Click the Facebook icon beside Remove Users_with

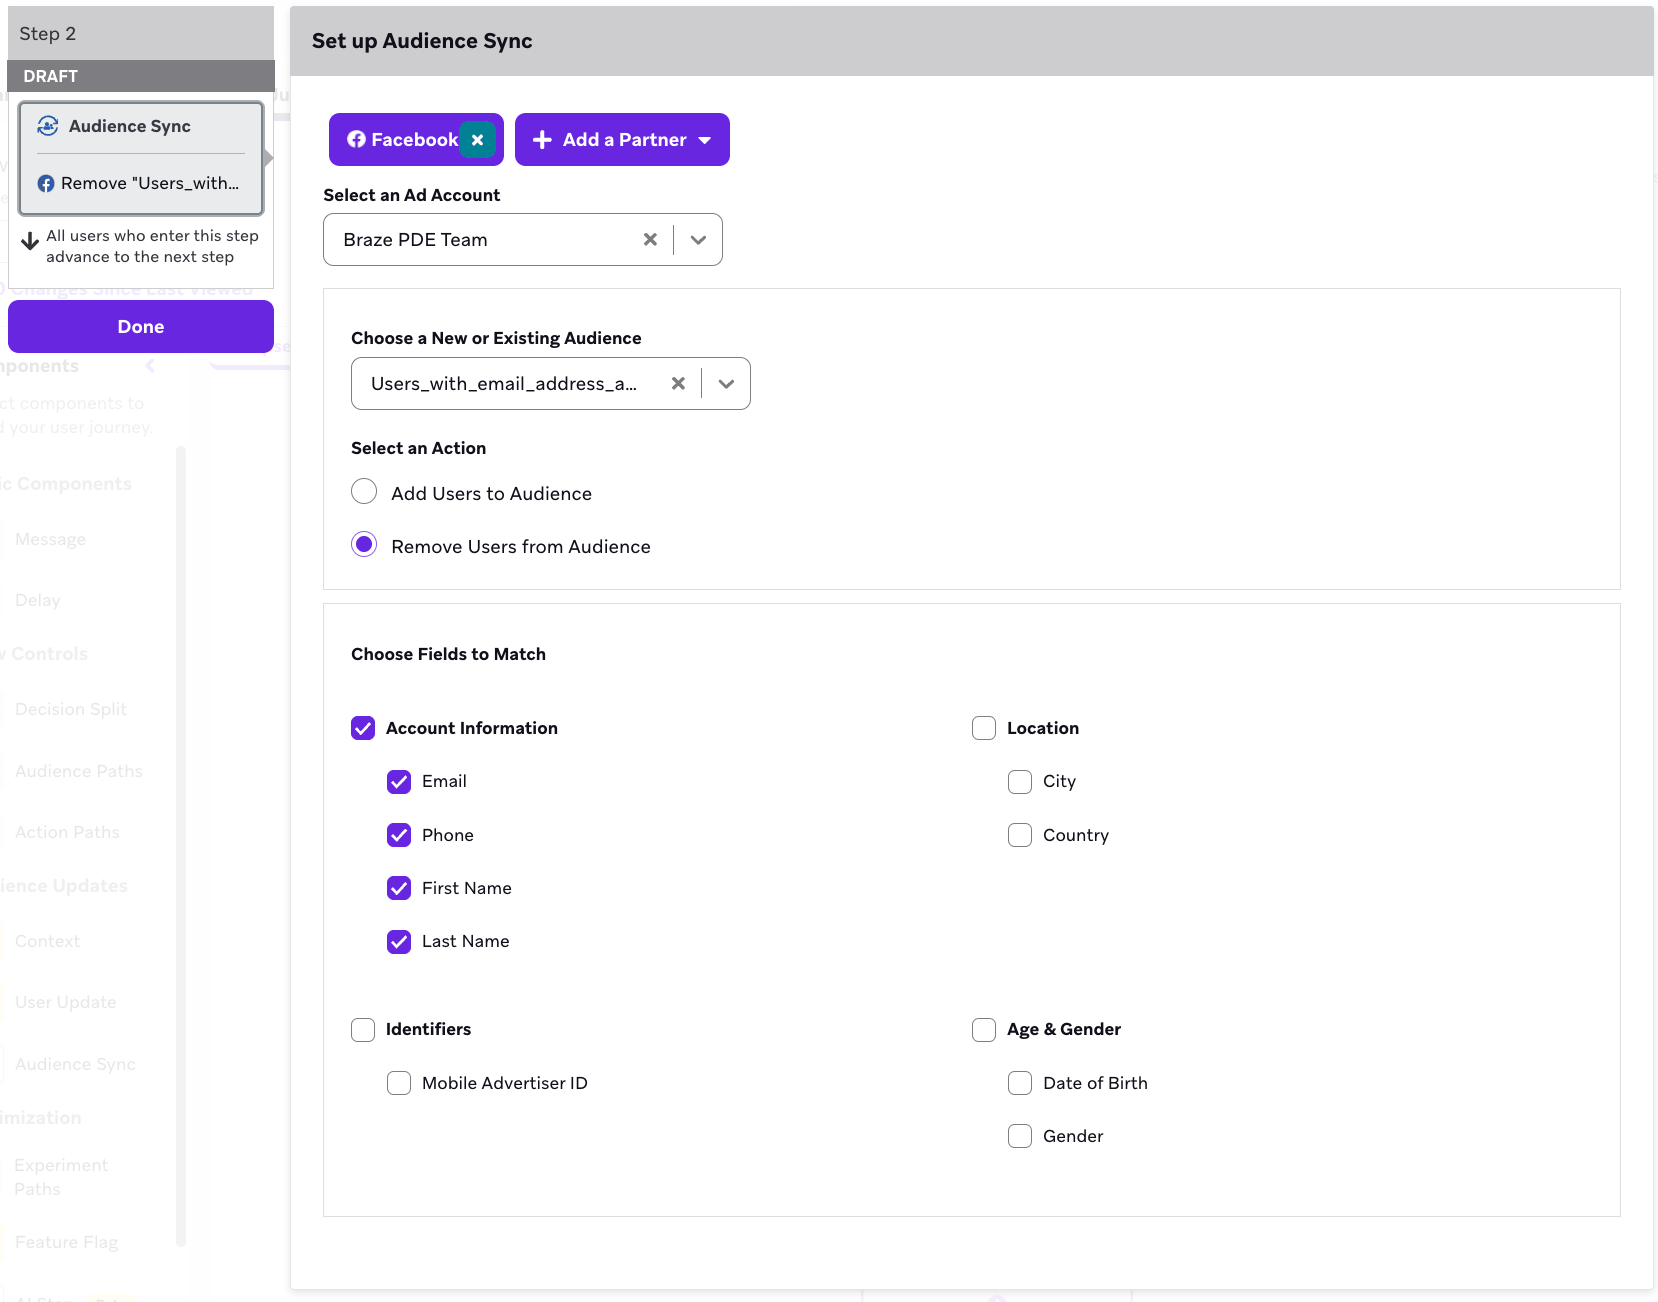46,184
